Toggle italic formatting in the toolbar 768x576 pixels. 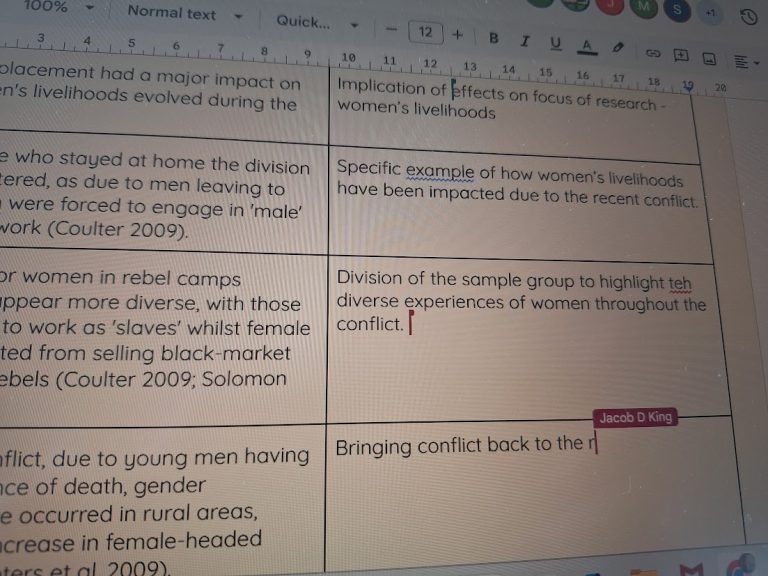[525, 41]
